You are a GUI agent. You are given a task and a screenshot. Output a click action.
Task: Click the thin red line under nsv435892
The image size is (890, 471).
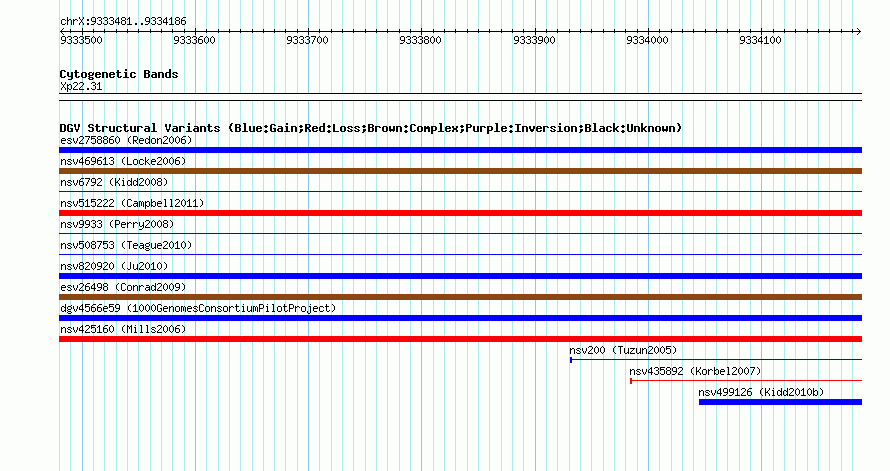pos(746,381)
